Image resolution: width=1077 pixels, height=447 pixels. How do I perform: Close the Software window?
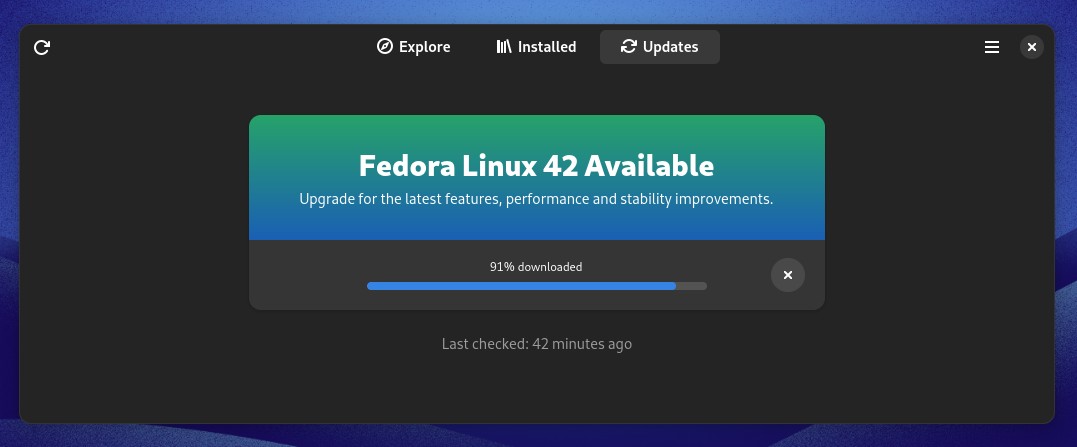point(1032,47)
